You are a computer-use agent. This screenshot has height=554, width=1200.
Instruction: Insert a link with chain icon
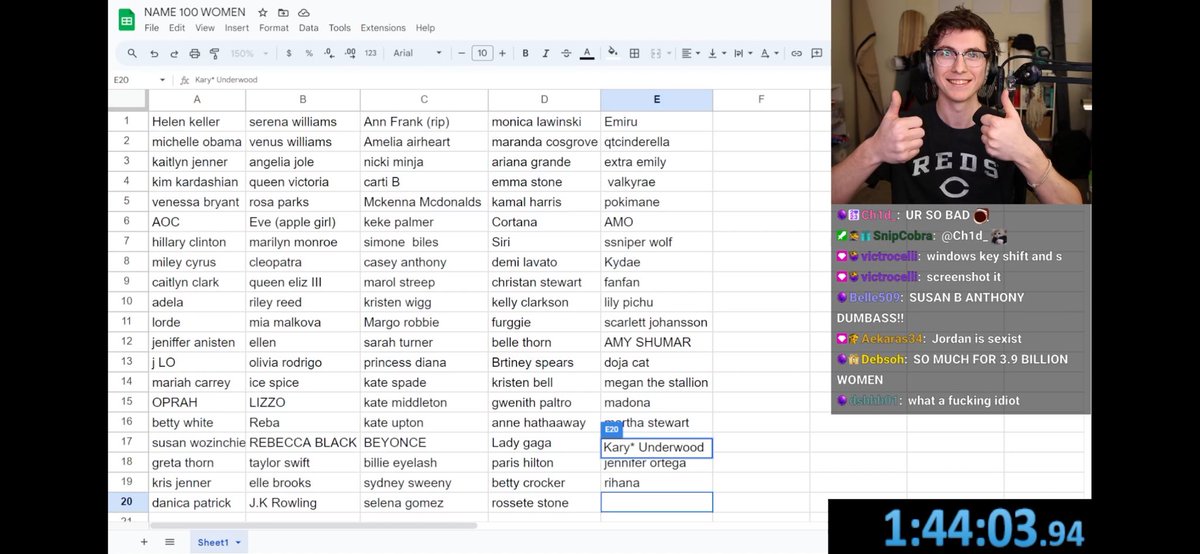pyautogui.click(x=797, y=53)
